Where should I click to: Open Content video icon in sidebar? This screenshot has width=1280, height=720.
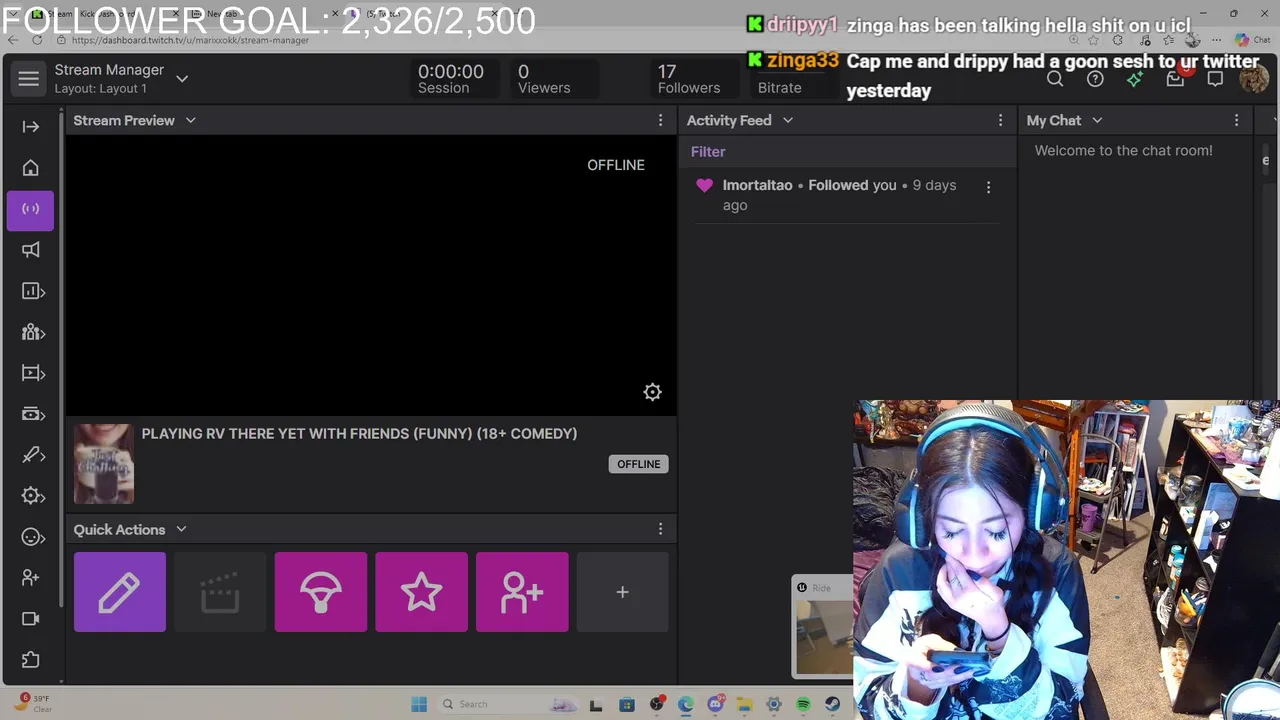(x=32, y=373)
